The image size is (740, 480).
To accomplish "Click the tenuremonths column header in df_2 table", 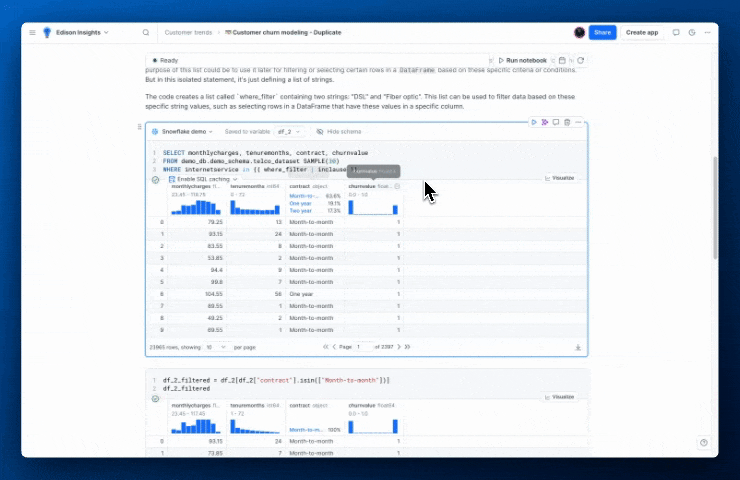I will [255, 186].
